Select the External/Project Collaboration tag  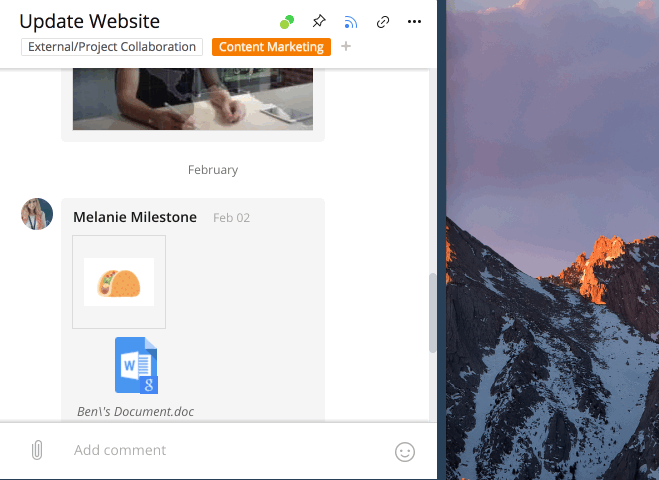click(112, 47)
